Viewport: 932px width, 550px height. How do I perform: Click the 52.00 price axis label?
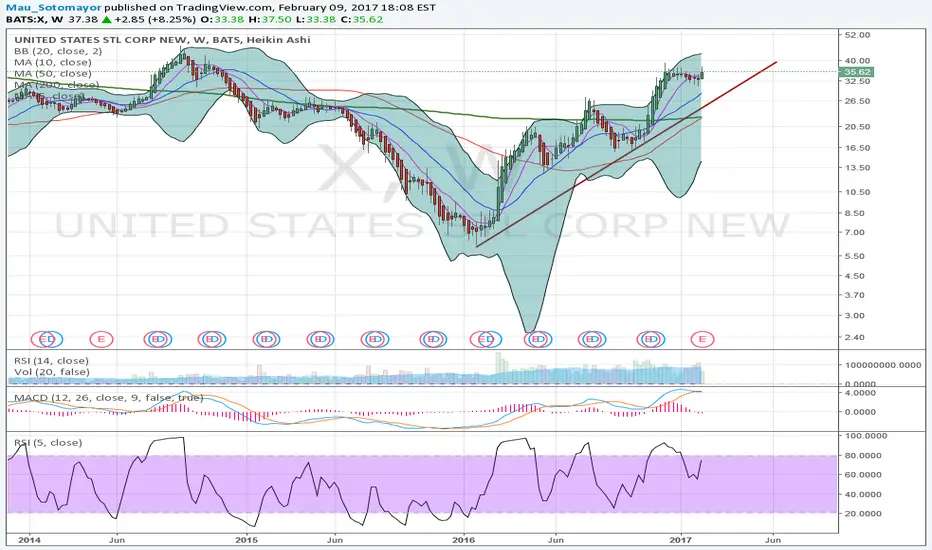tap(857, 35)
